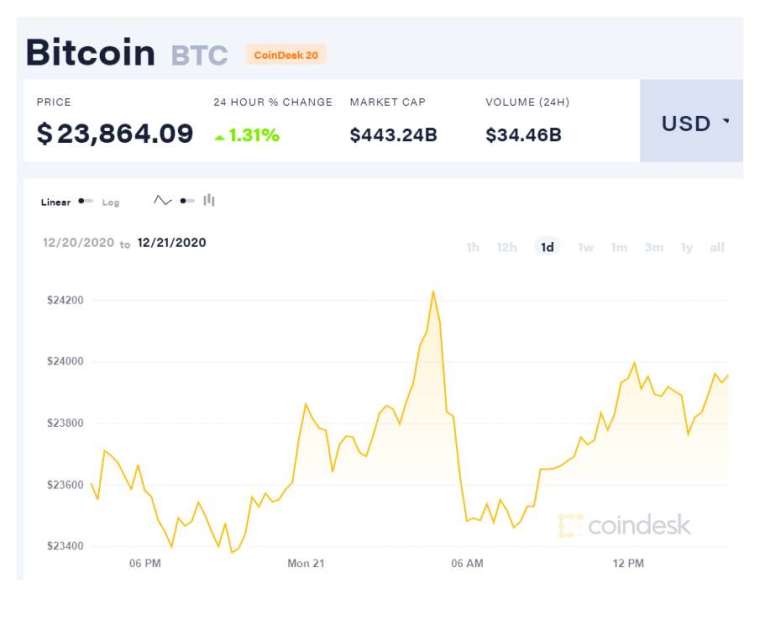This screenshot has height=631, width=760.
Task: Choose the Log scale label
Action: click(111, 203)
